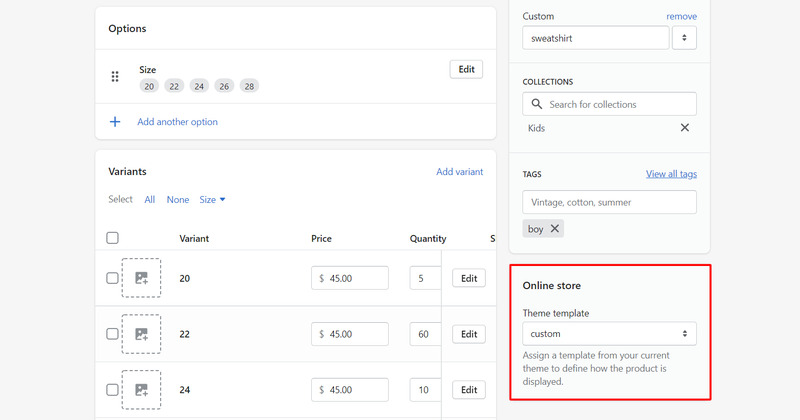800x420 pixels.
Task: Open the Size filter dropdown in Variants
Action: coord(212,200)
